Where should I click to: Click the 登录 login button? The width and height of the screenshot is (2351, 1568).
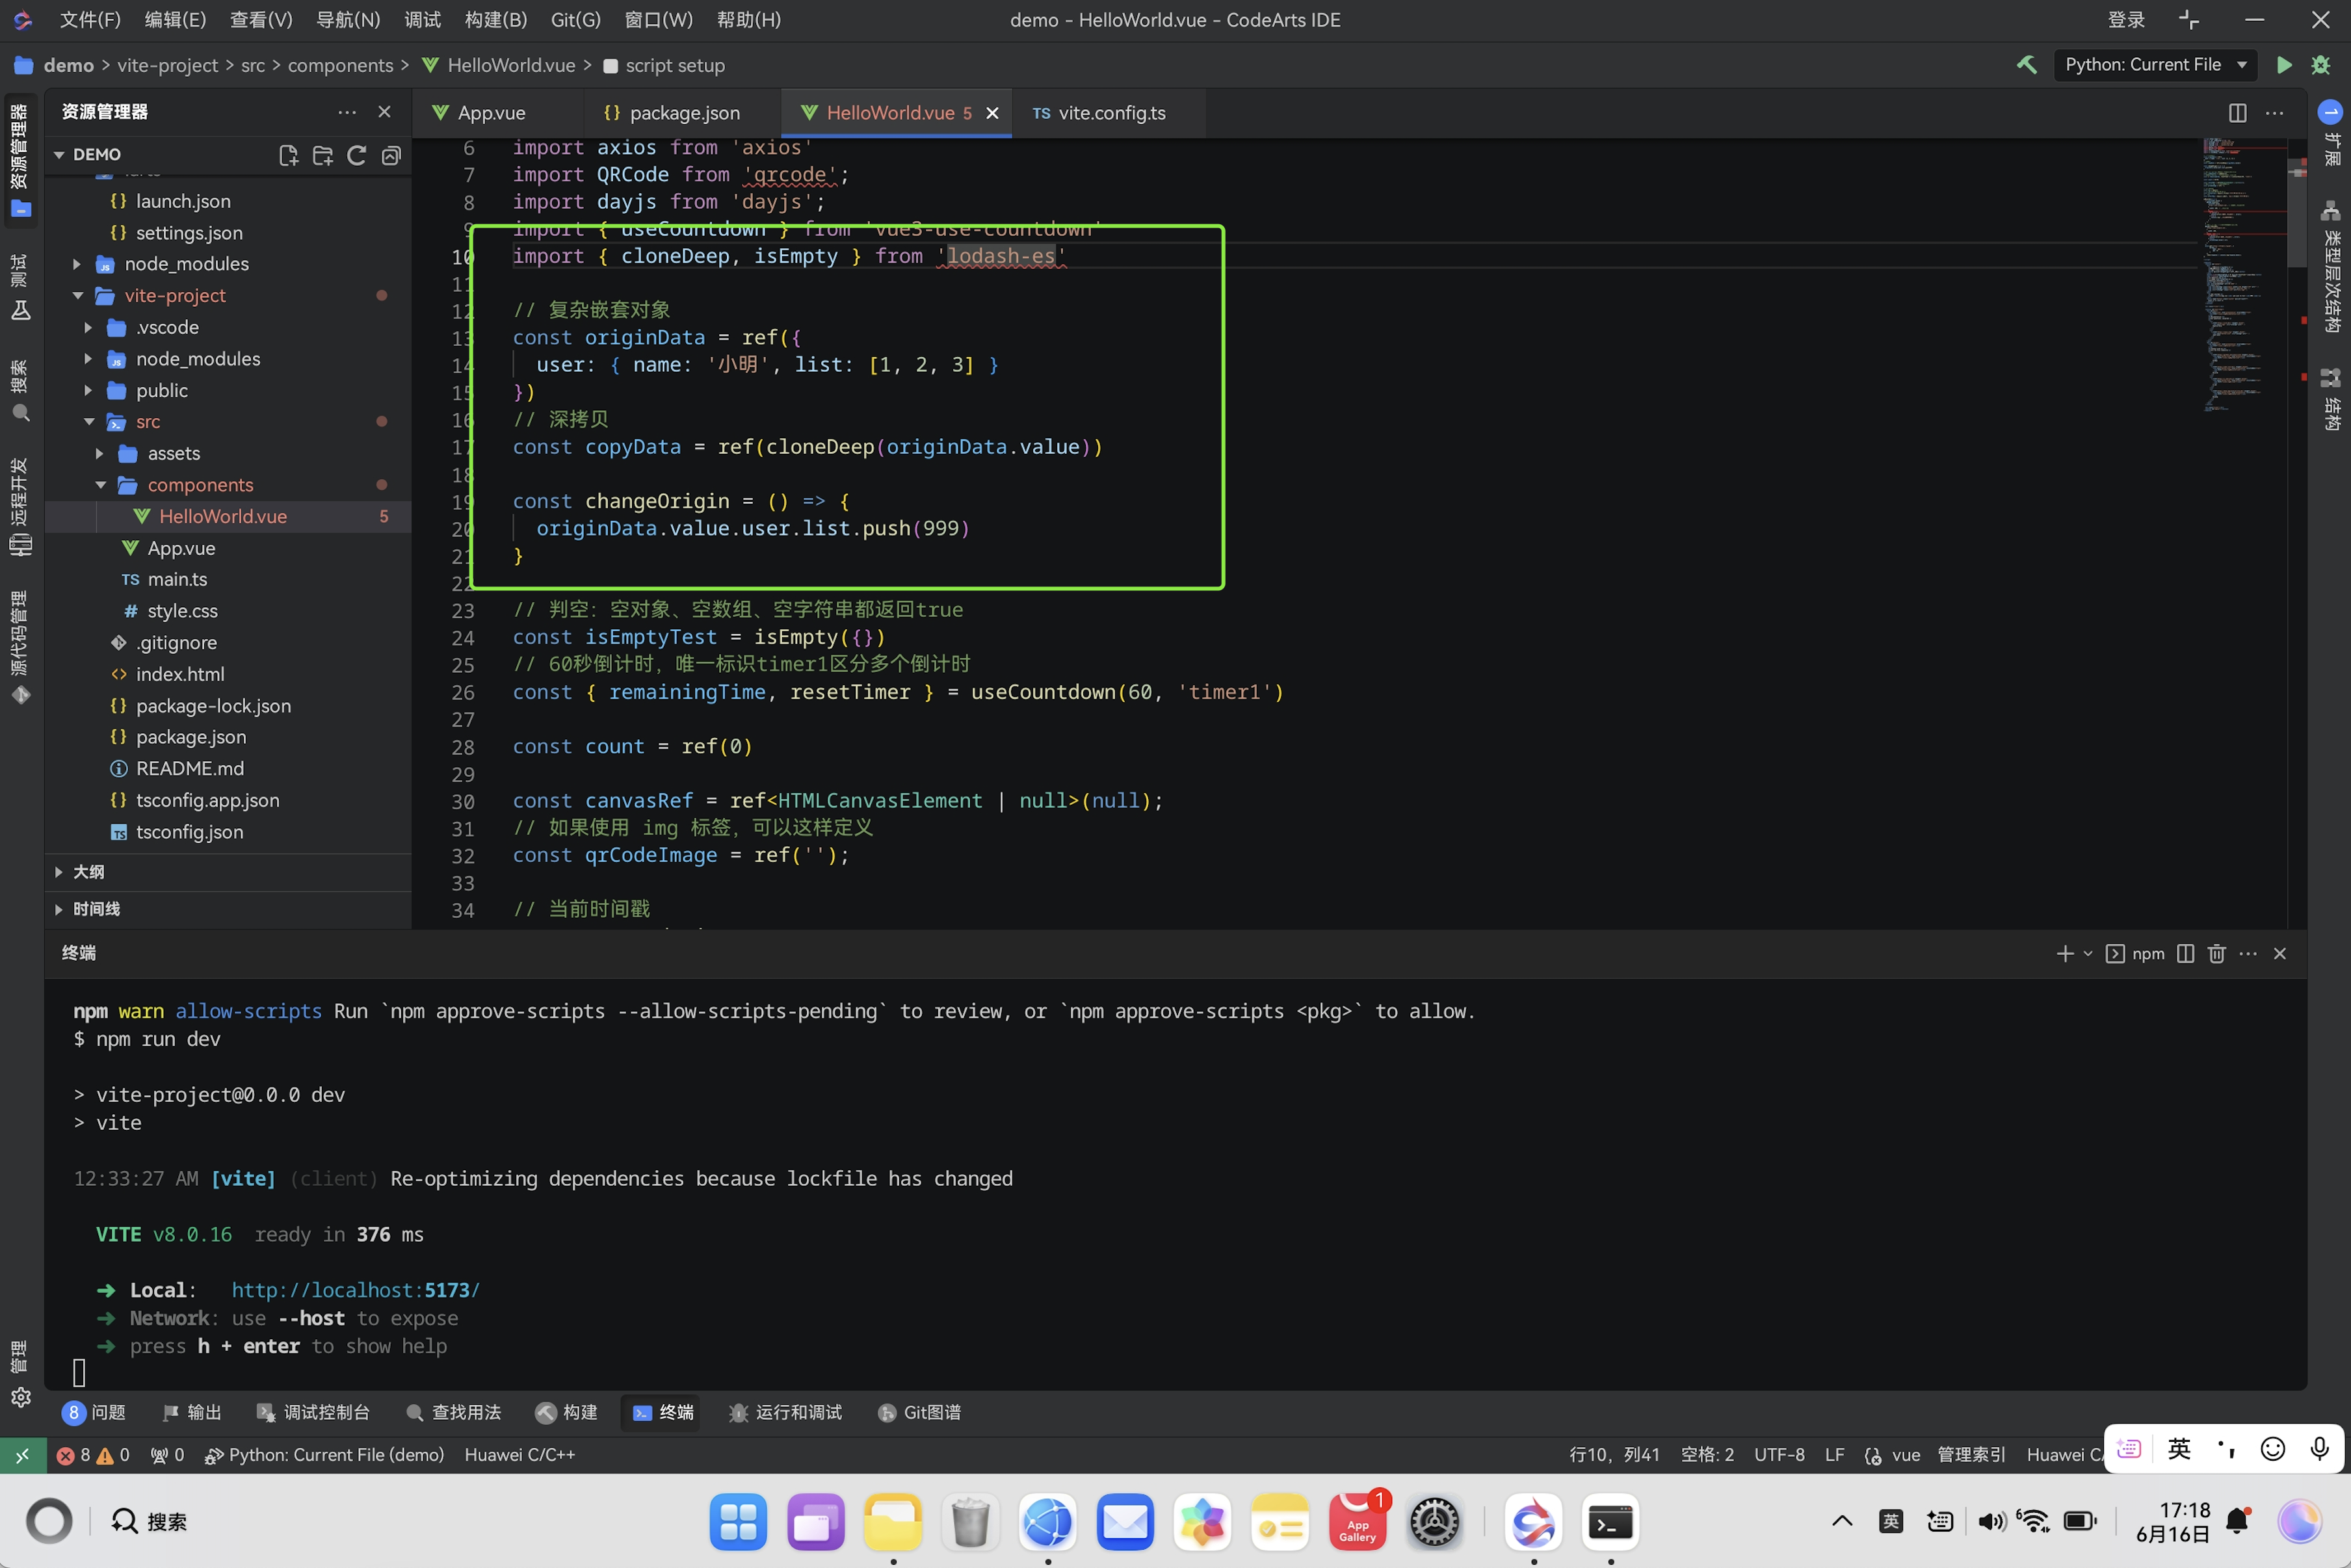pyautogui.click(x=2126, y=20)
